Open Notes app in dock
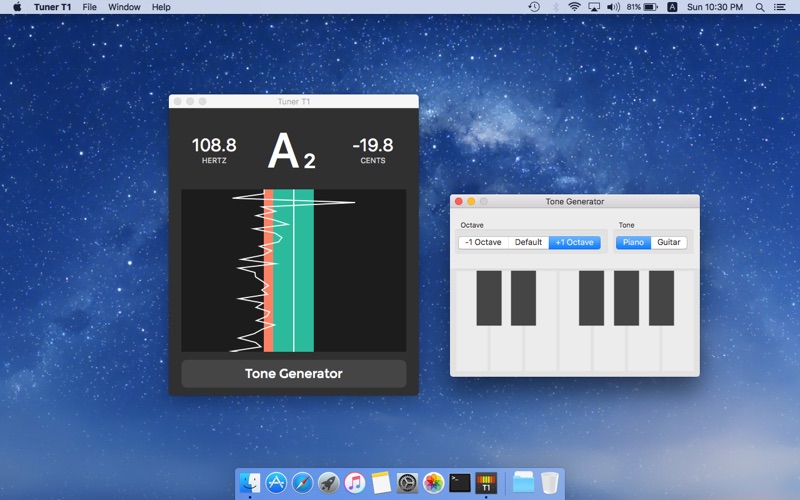This screenshot has width=800, height=500. 381,482
